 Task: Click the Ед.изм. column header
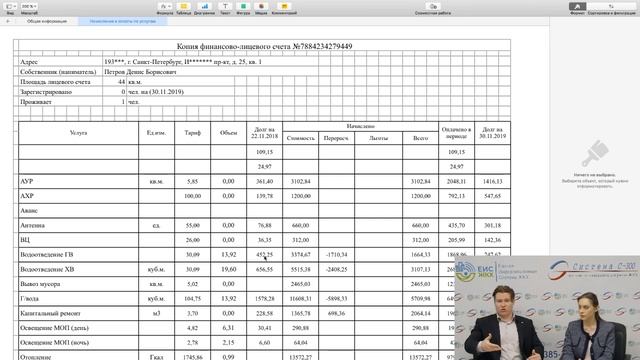tap(156, 133)
